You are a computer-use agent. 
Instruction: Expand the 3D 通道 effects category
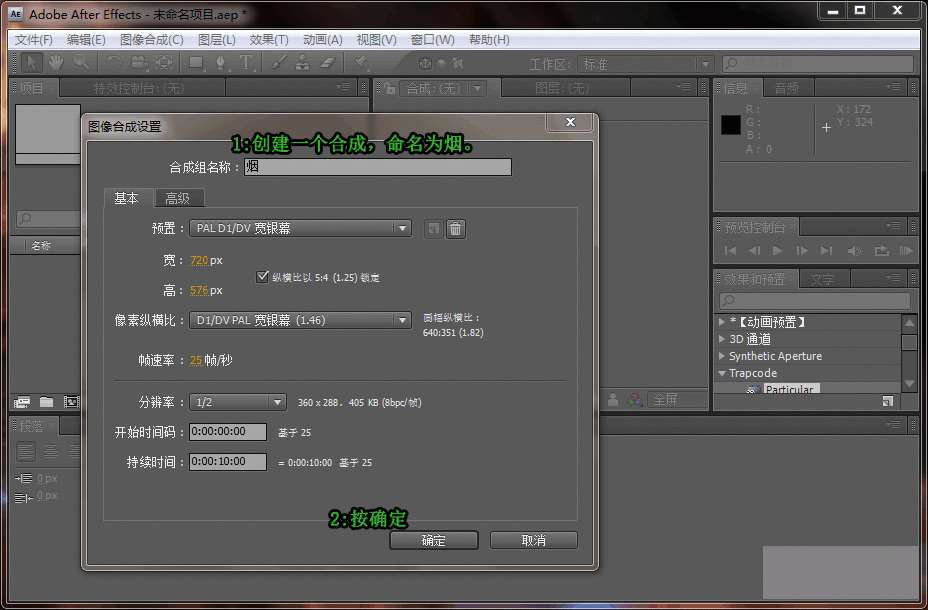click(x=721, y=339)
